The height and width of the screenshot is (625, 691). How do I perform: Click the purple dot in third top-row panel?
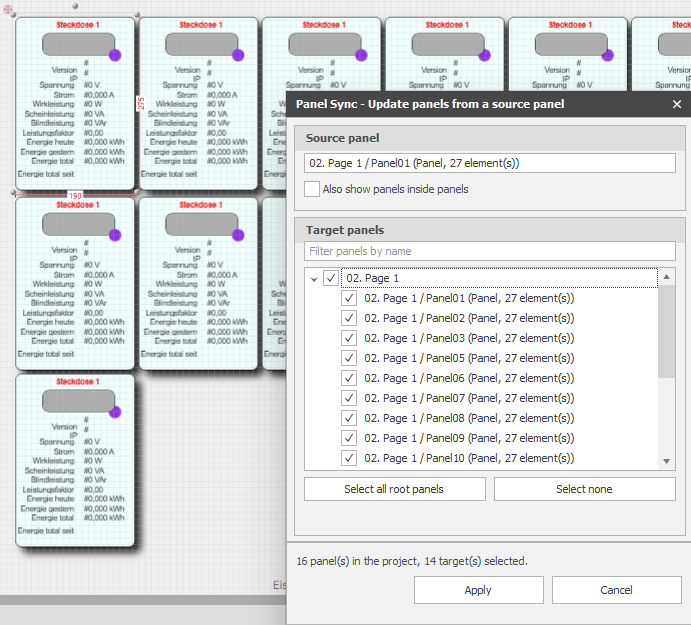361,55
